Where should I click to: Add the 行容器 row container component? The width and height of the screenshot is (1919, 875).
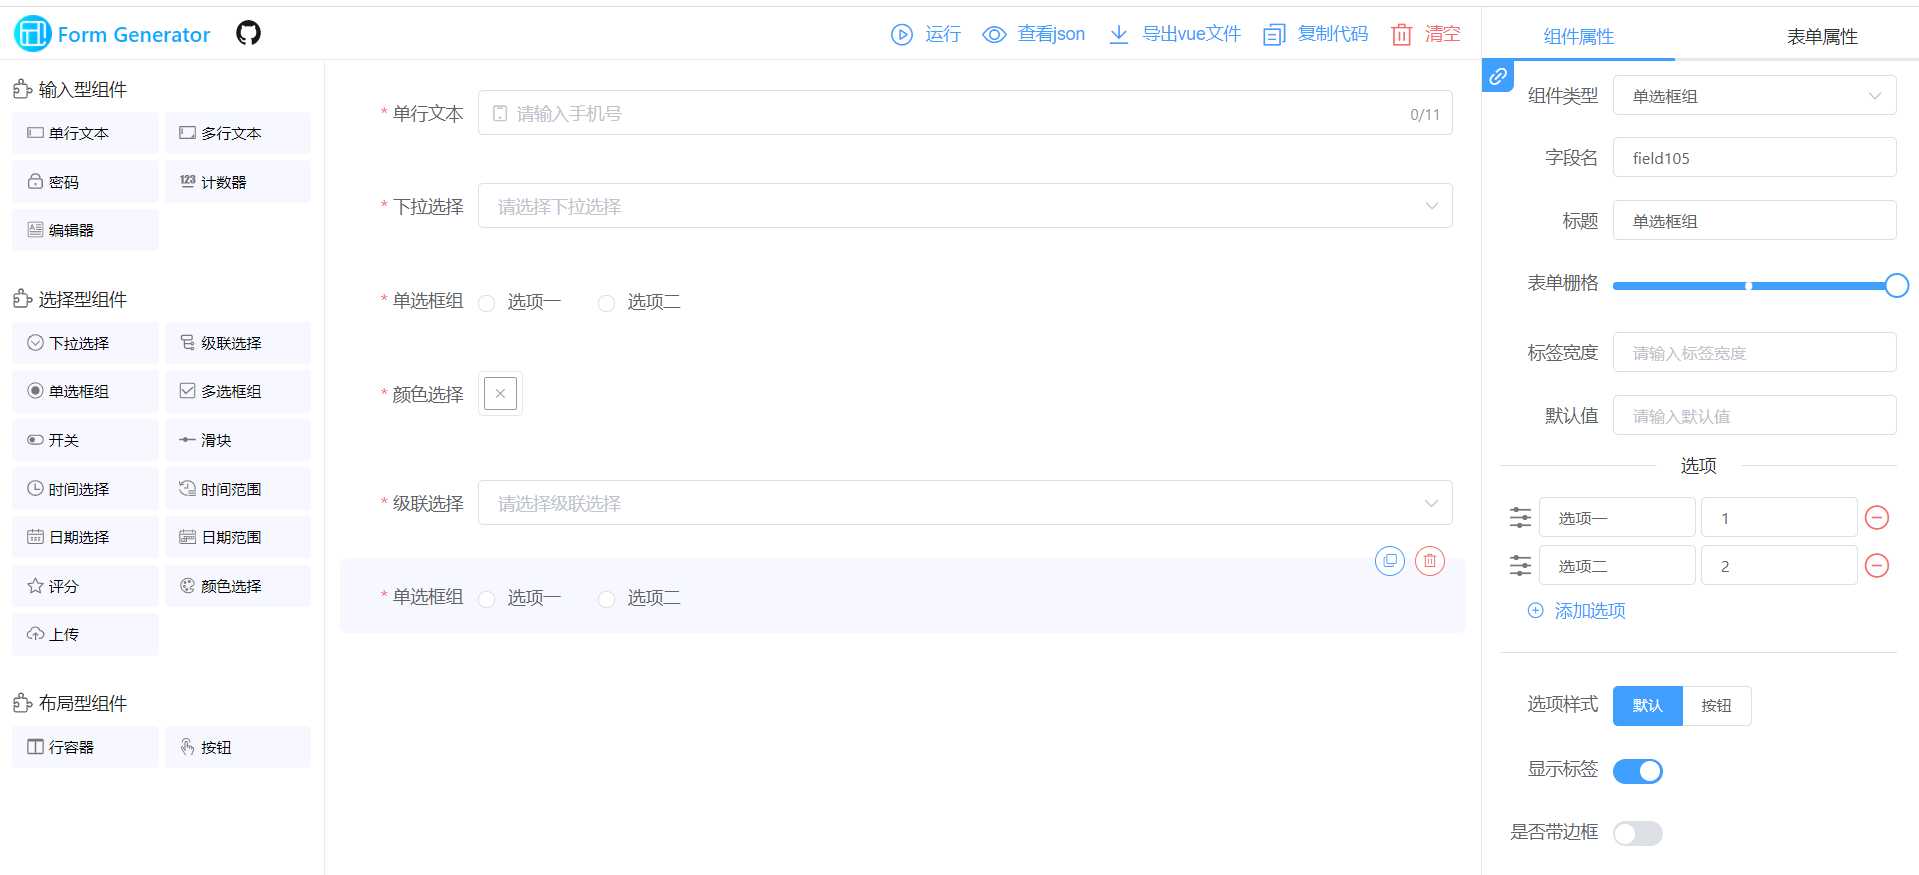(x=85, y=747)
